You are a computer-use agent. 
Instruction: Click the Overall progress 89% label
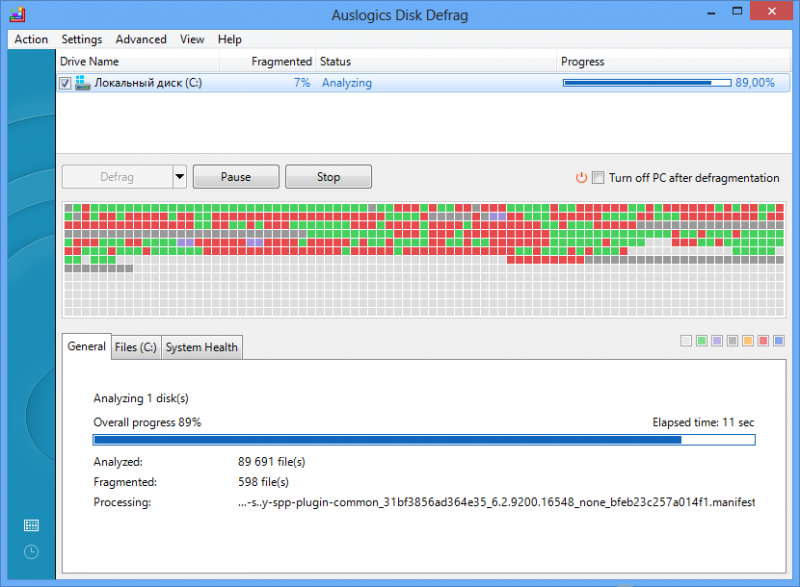pyautogui.click(x=147, y=422)
